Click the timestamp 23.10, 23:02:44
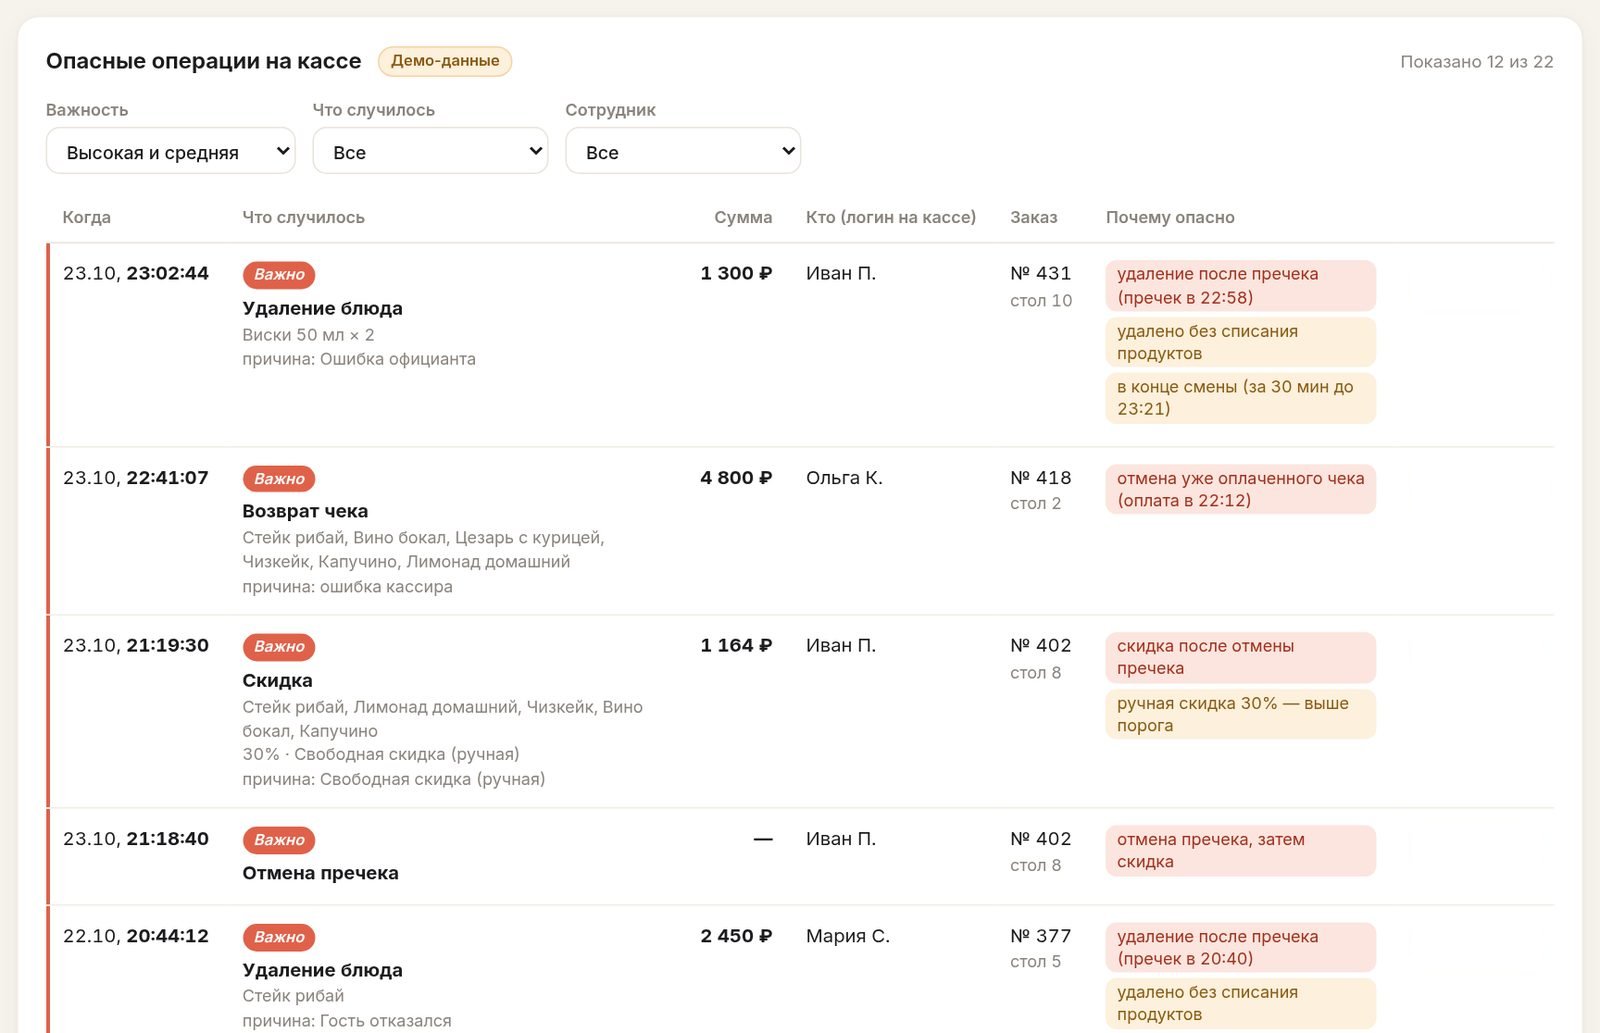The width and height of the screenshot is (1600, 1033). click(x=136, y=273)
